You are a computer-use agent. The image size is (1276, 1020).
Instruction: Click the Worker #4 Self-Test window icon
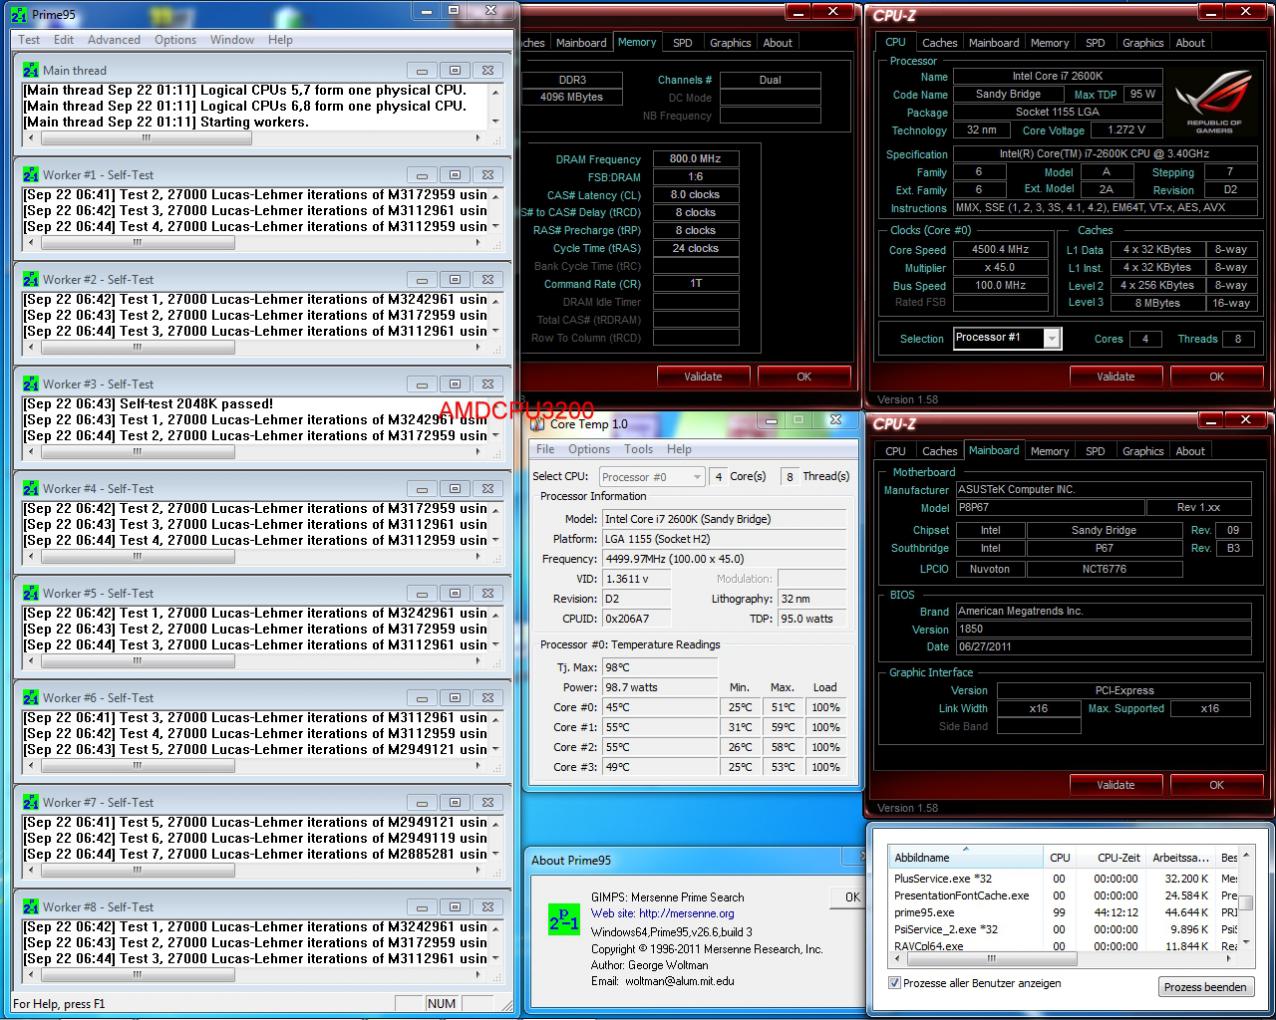point(31,488)
